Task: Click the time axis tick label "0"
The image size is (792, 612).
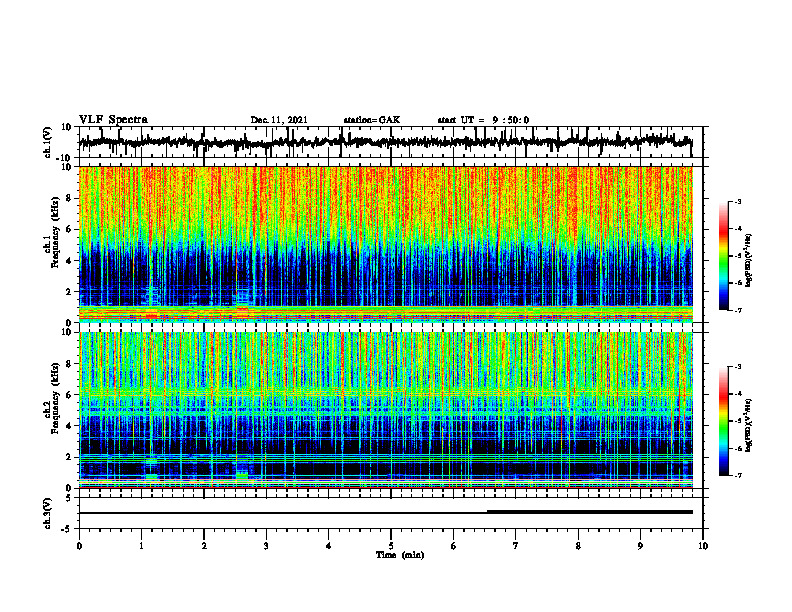Action: pos(79,546)
